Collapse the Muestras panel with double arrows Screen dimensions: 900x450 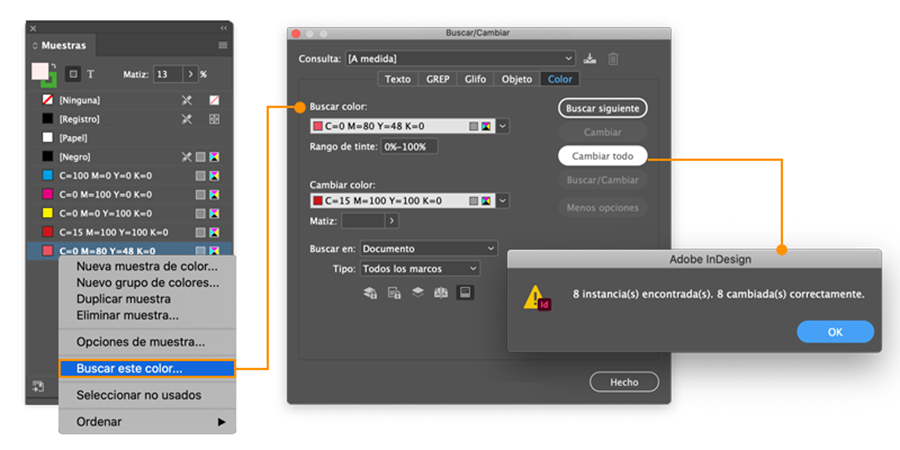coord(223,28)
